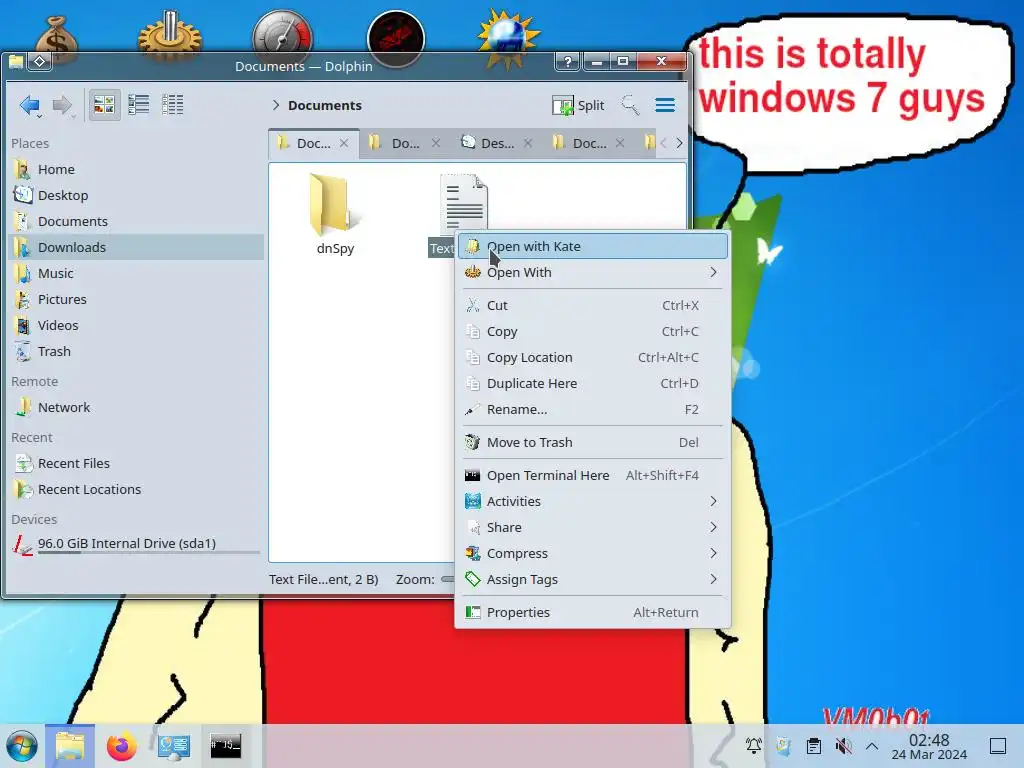Expand the Share submenu

593,528
